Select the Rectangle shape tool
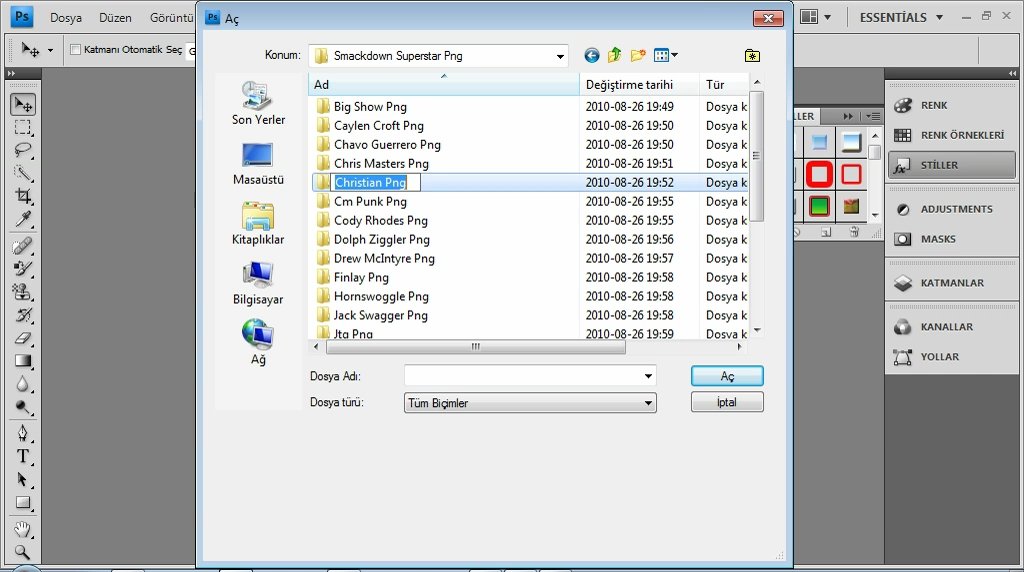Image resolution: width=1024 pixels, height=572 pixels. coord(23,502)
